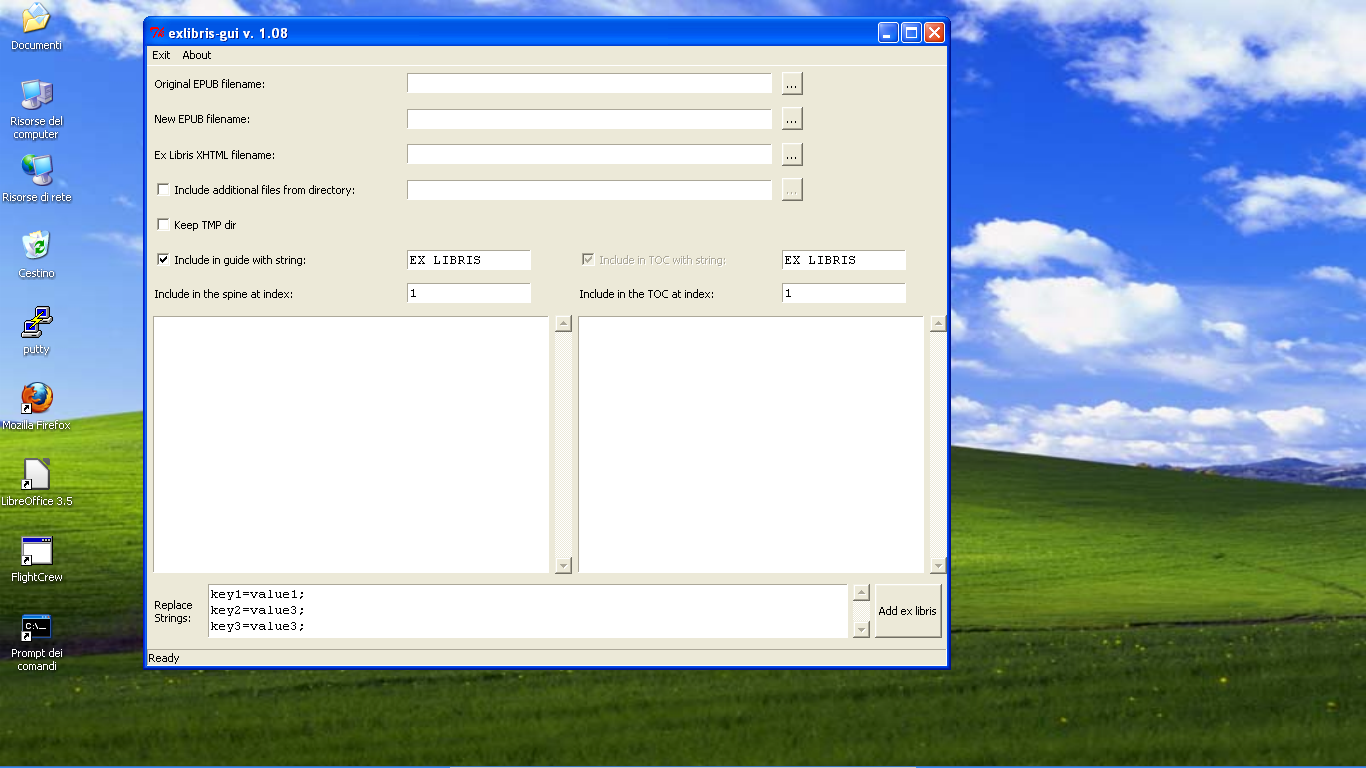
Task: Maximize the exlibris-gui window
Action: (x=911, y=33)
